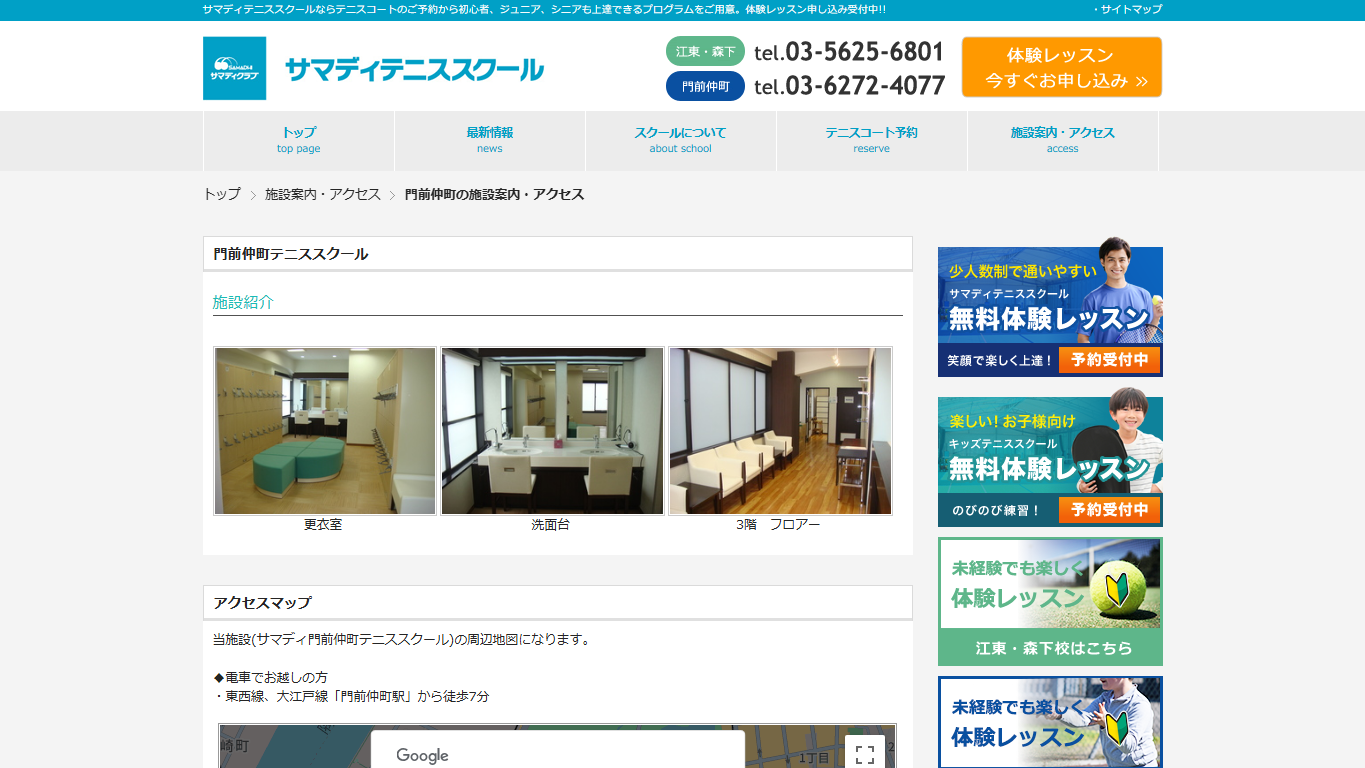Open the 施設案内・アクセス access menu
The height and width of the screenshot is (768, 1365).
[1063, 140]
